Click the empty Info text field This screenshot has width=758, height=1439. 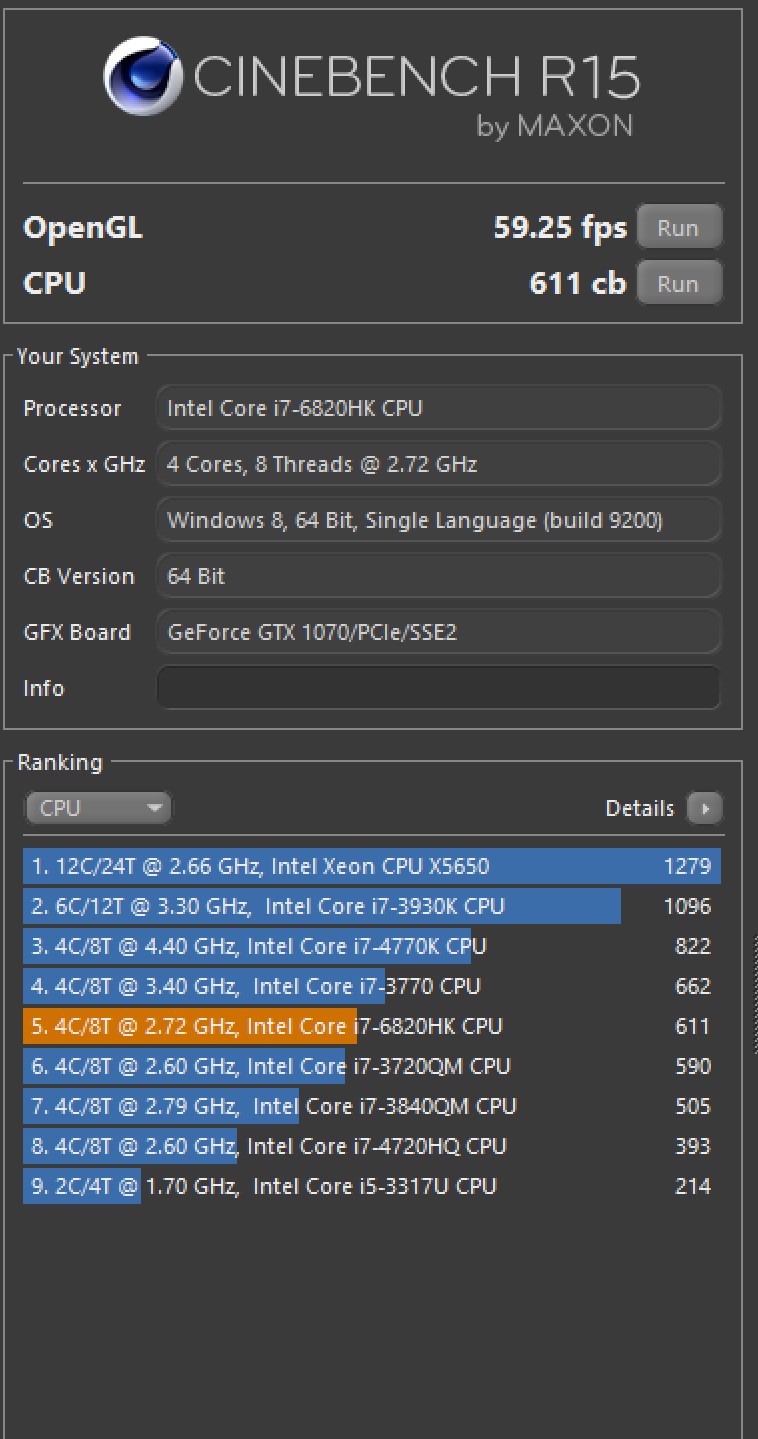(438, 688)
